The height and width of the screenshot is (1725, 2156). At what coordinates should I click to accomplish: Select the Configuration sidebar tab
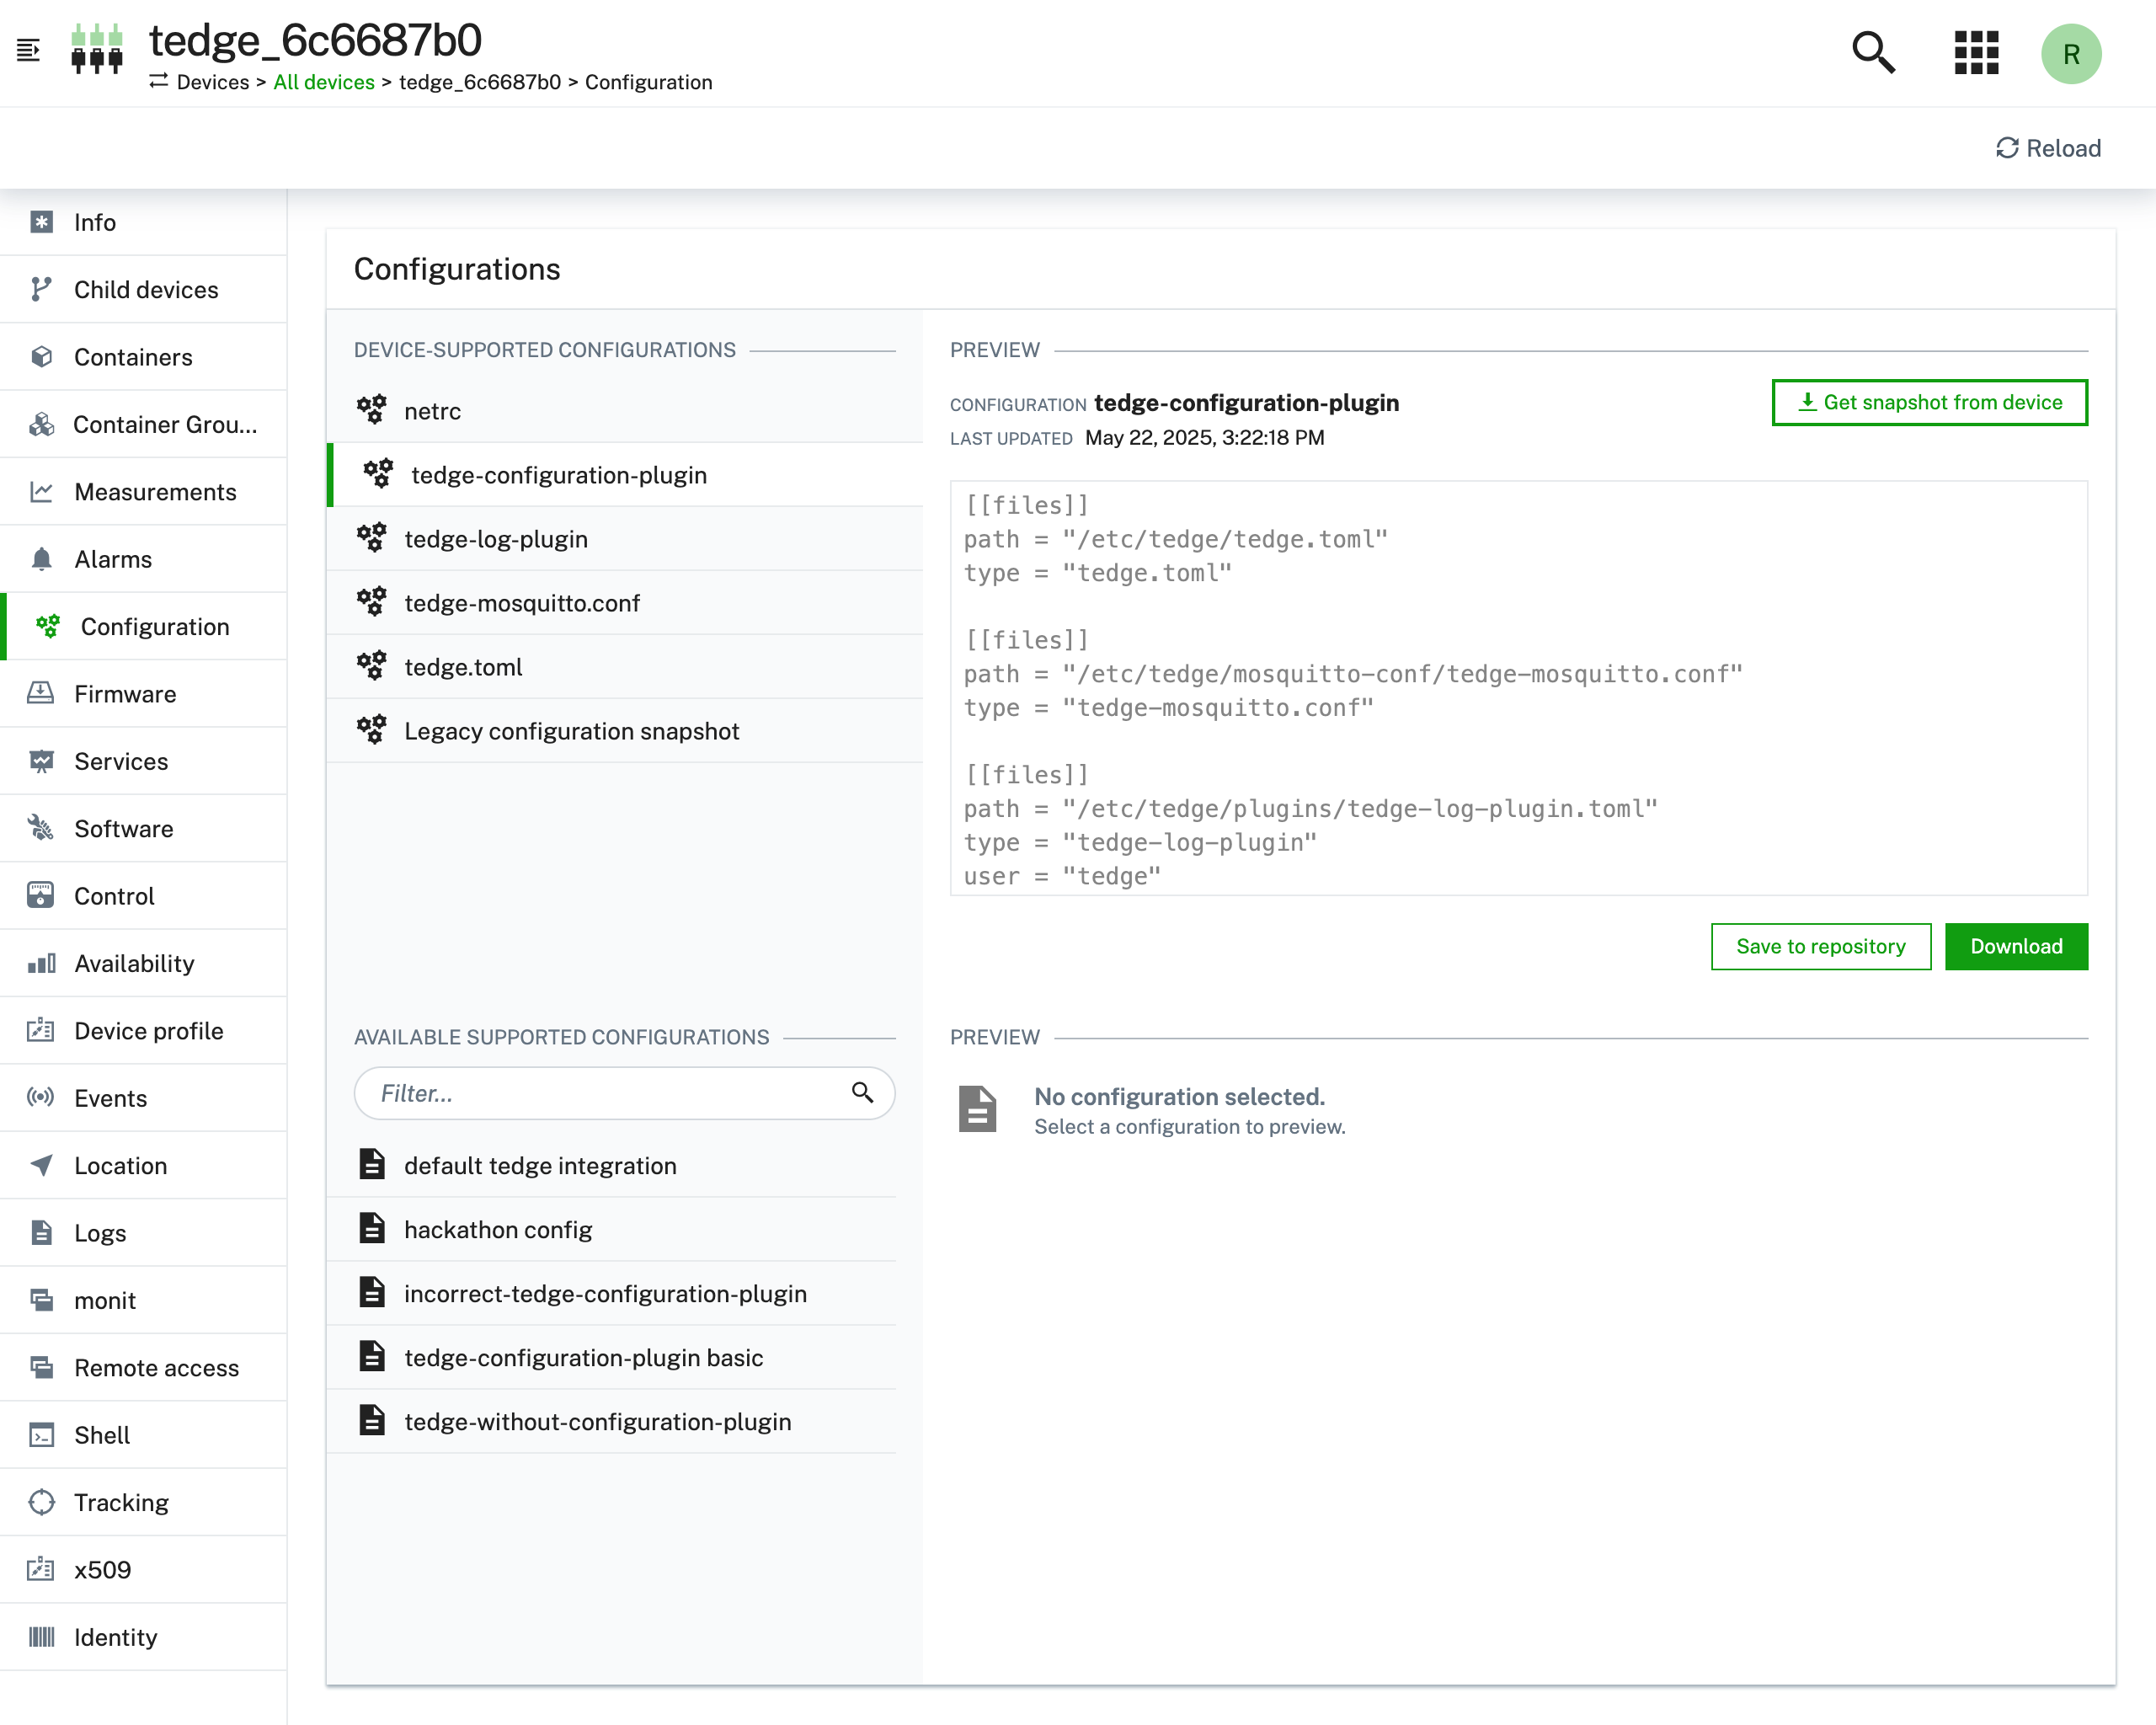(143, 626)
